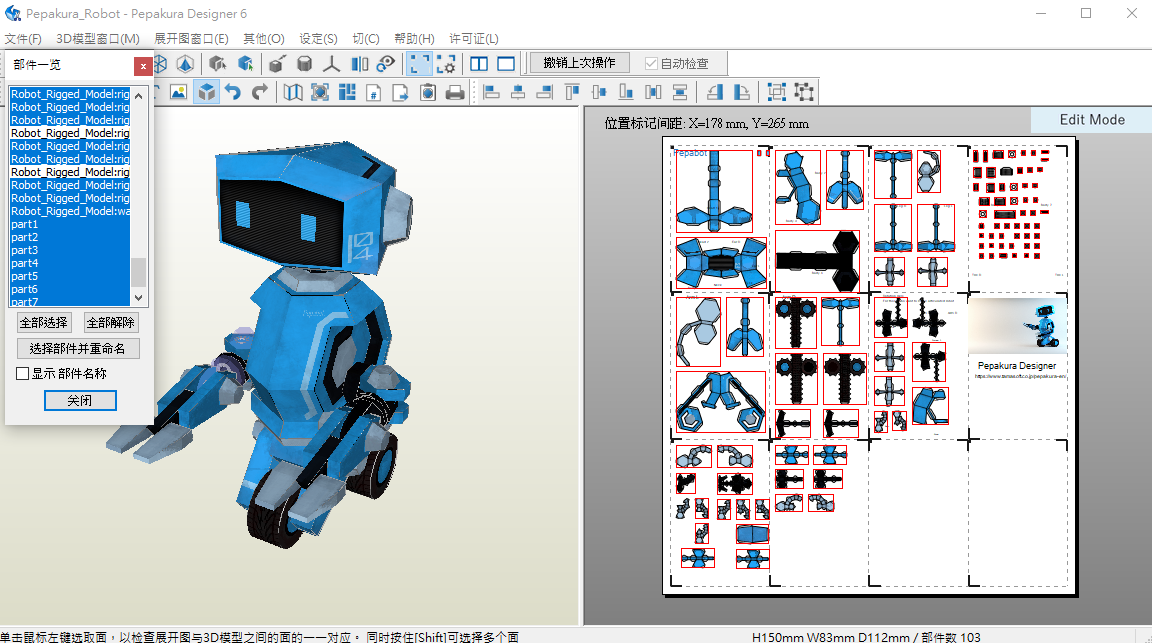Screen dimensions: 1152x643
Task: Toggle the 自动检查 checkbox
Action: pyautogui.click(x=652, y=63)
